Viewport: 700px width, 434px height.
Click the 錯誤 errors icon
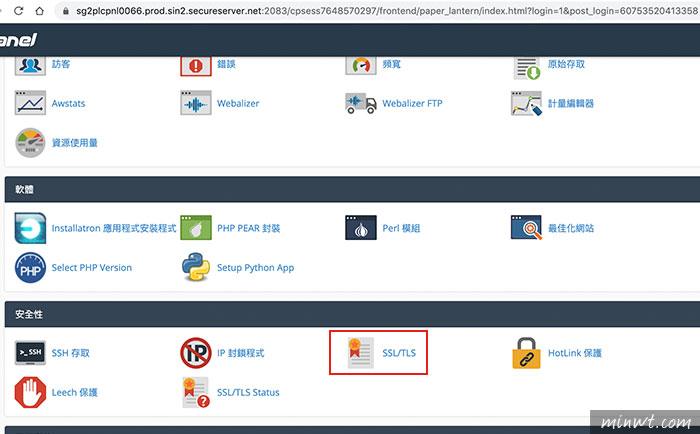point(196,66)
